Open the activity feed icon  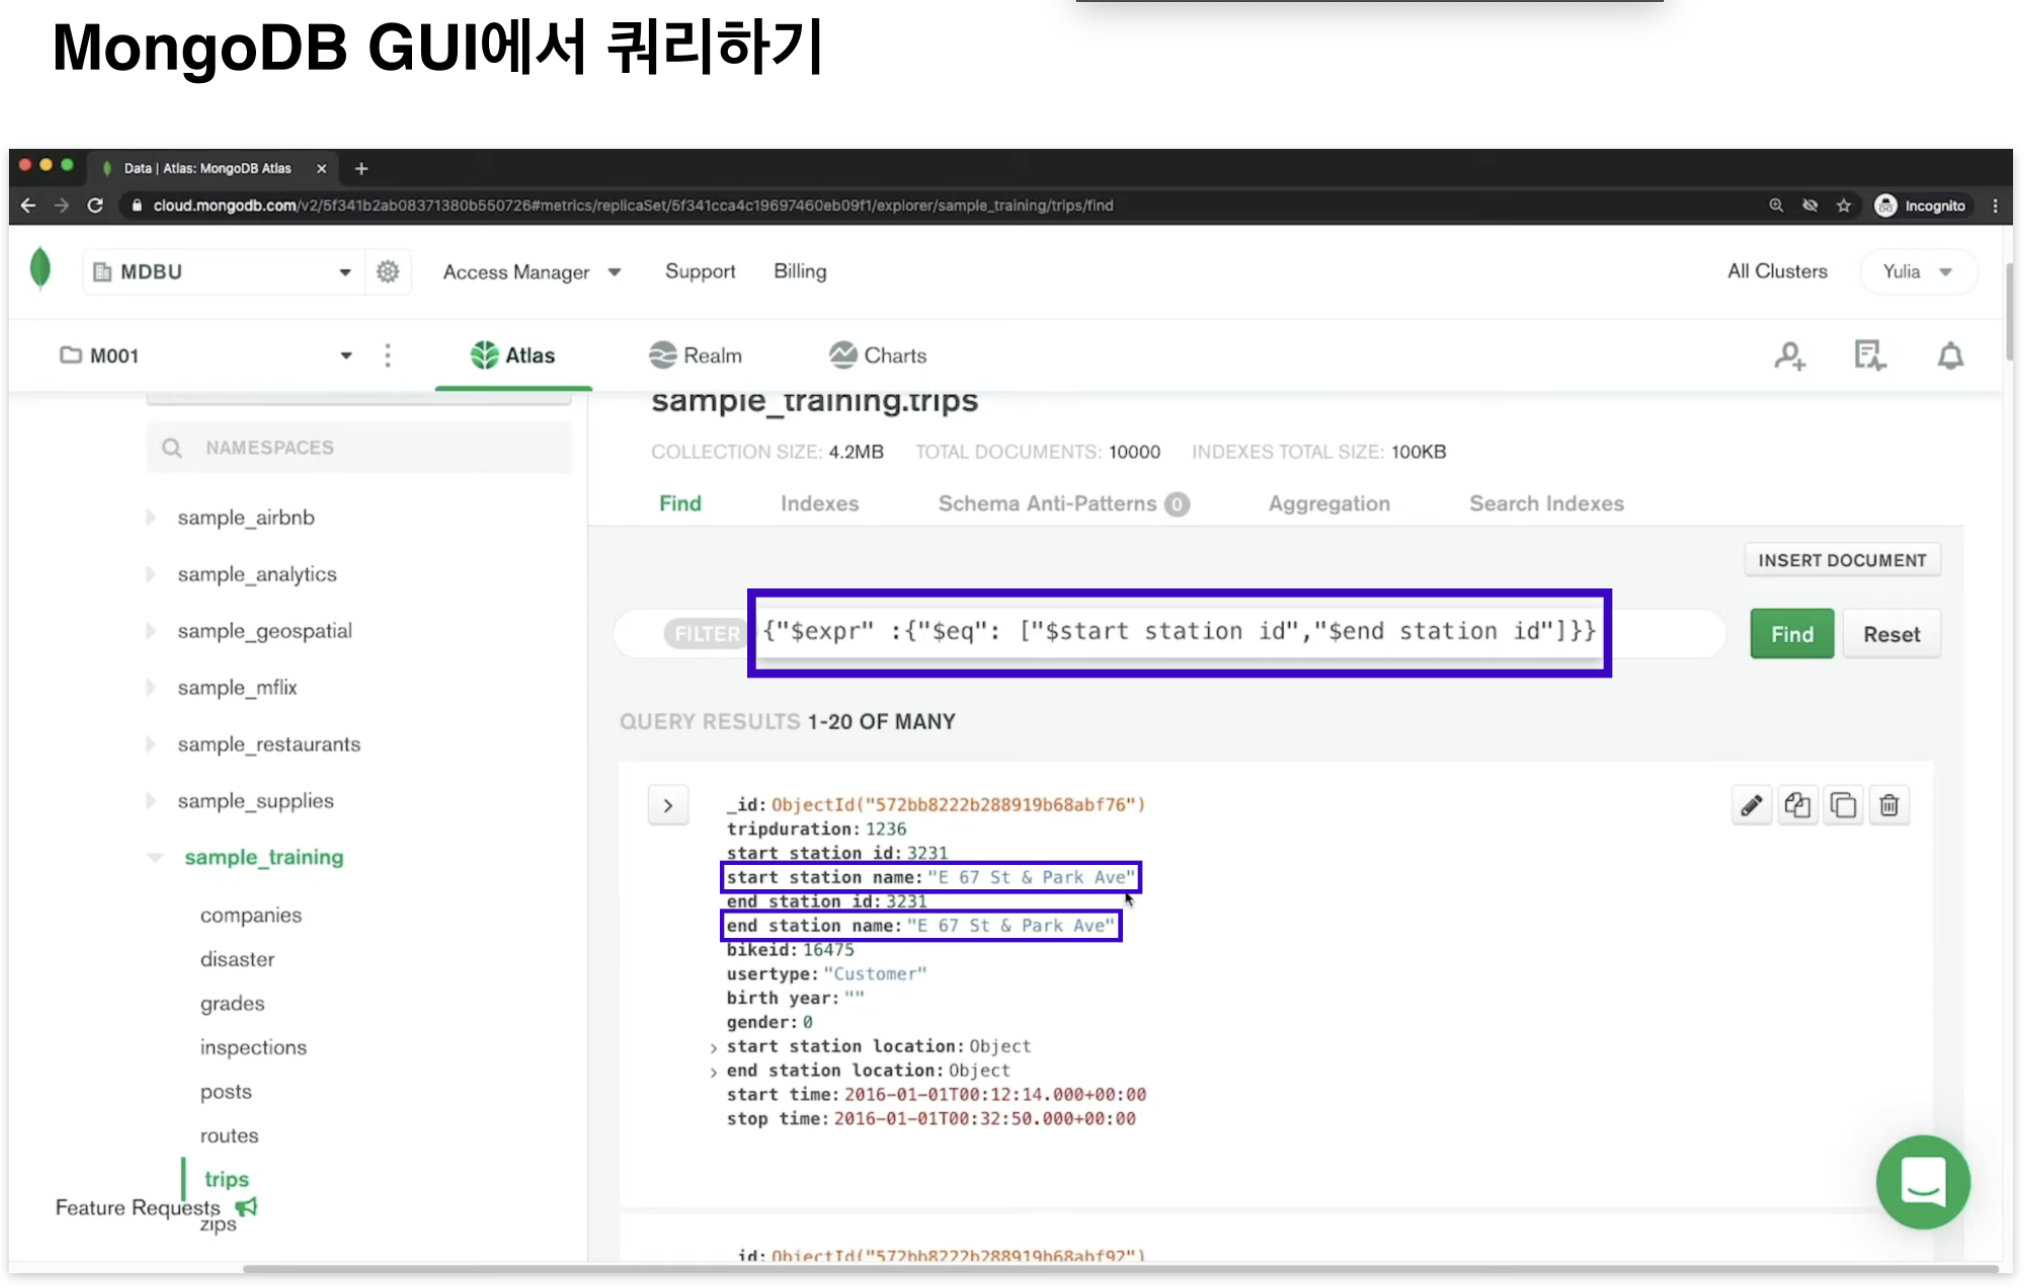(1869, 356)
